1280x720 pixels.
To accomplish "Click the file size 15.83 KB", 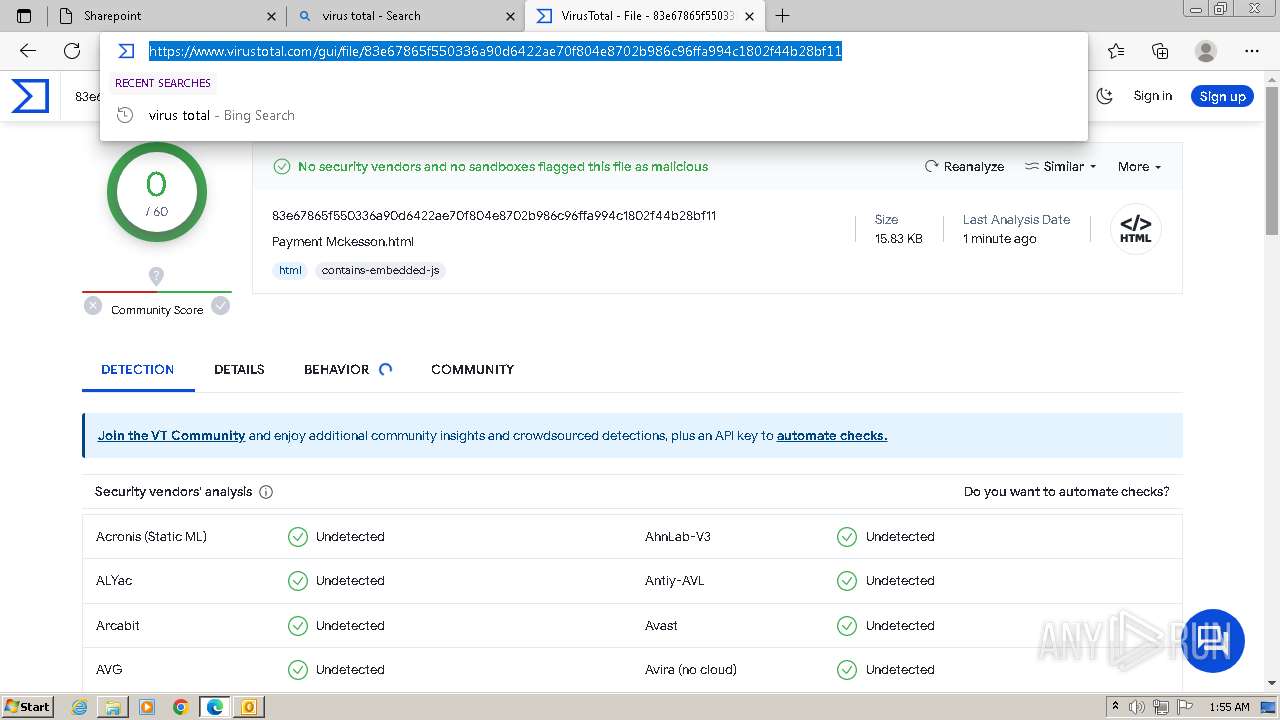I will 899,239.
